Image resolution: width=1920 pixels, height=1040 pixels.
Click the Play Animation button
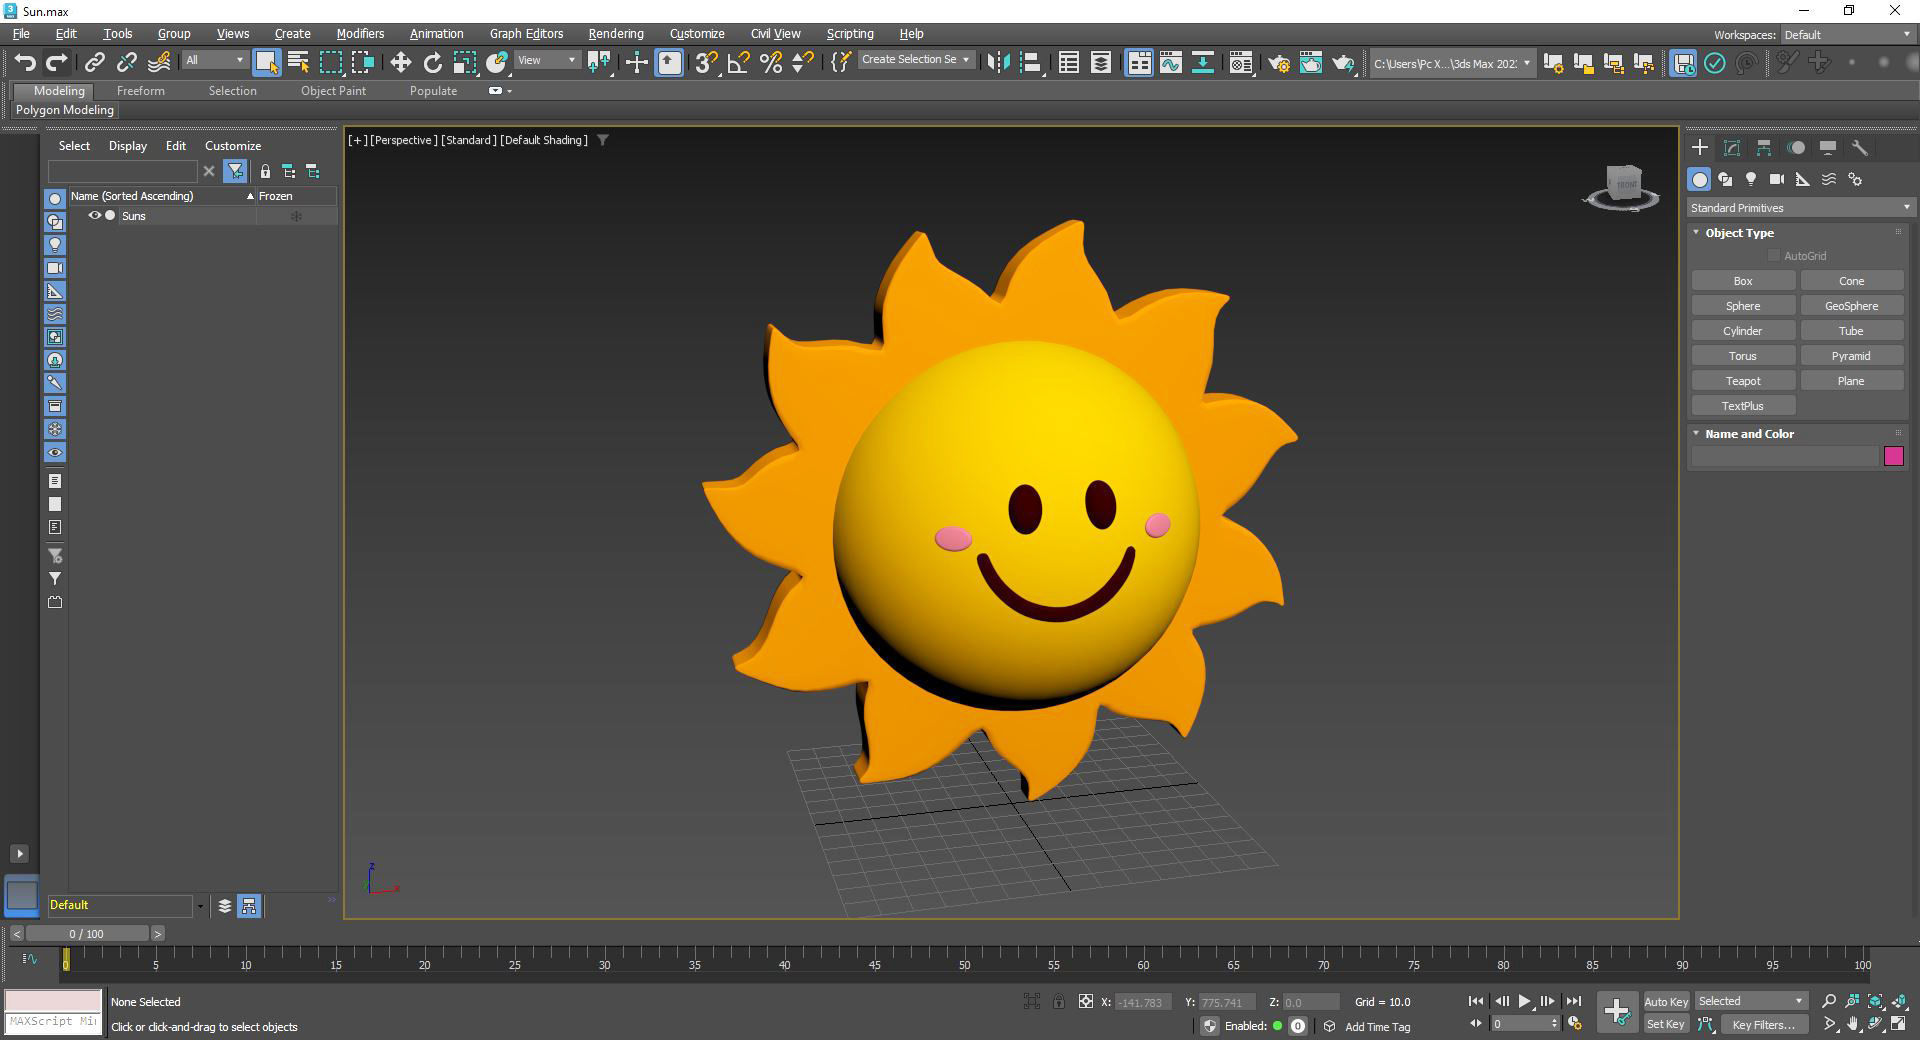pos(1524,1002)
